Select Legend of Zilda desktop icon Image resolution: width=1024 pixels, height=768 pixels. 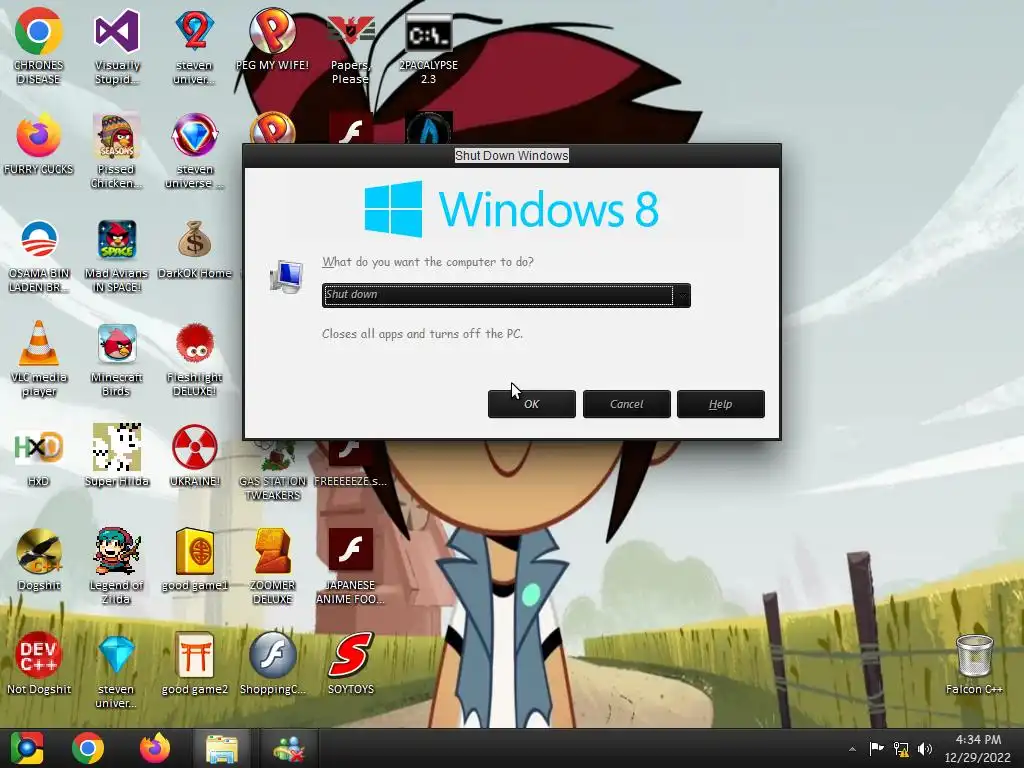point(116,566)
